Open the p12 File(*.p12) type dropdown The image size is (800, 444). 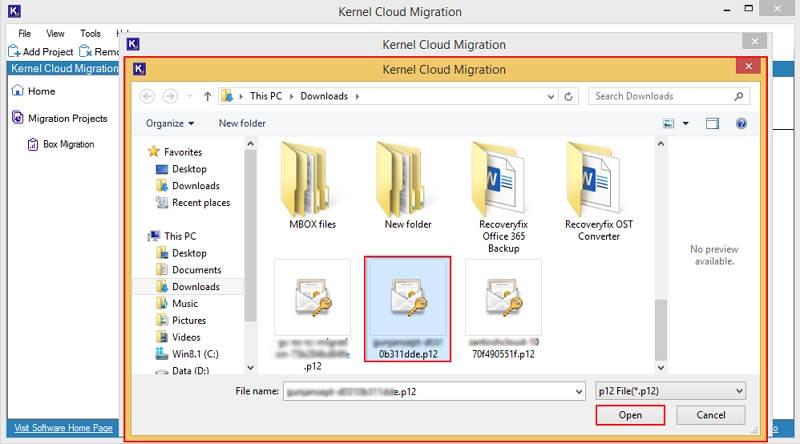(670, 391)
